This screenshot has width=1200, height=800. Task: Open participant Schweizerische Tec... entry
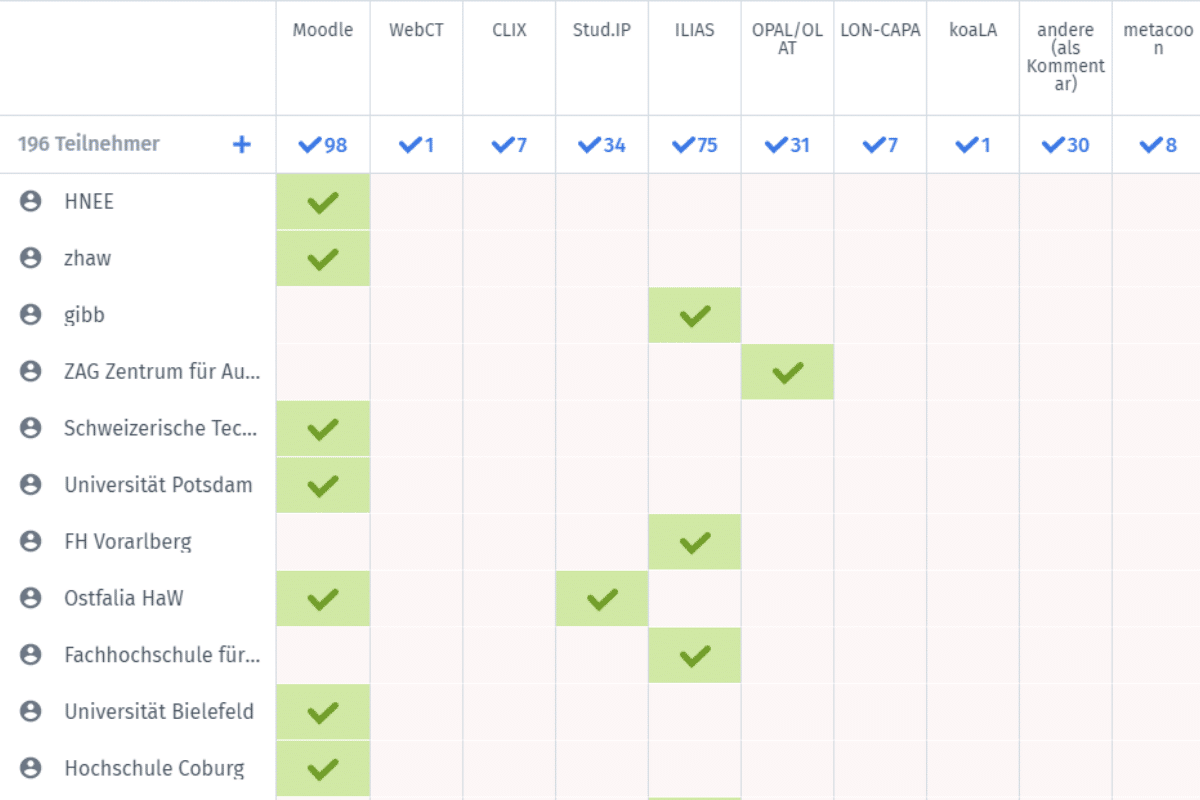pos(161,428)
